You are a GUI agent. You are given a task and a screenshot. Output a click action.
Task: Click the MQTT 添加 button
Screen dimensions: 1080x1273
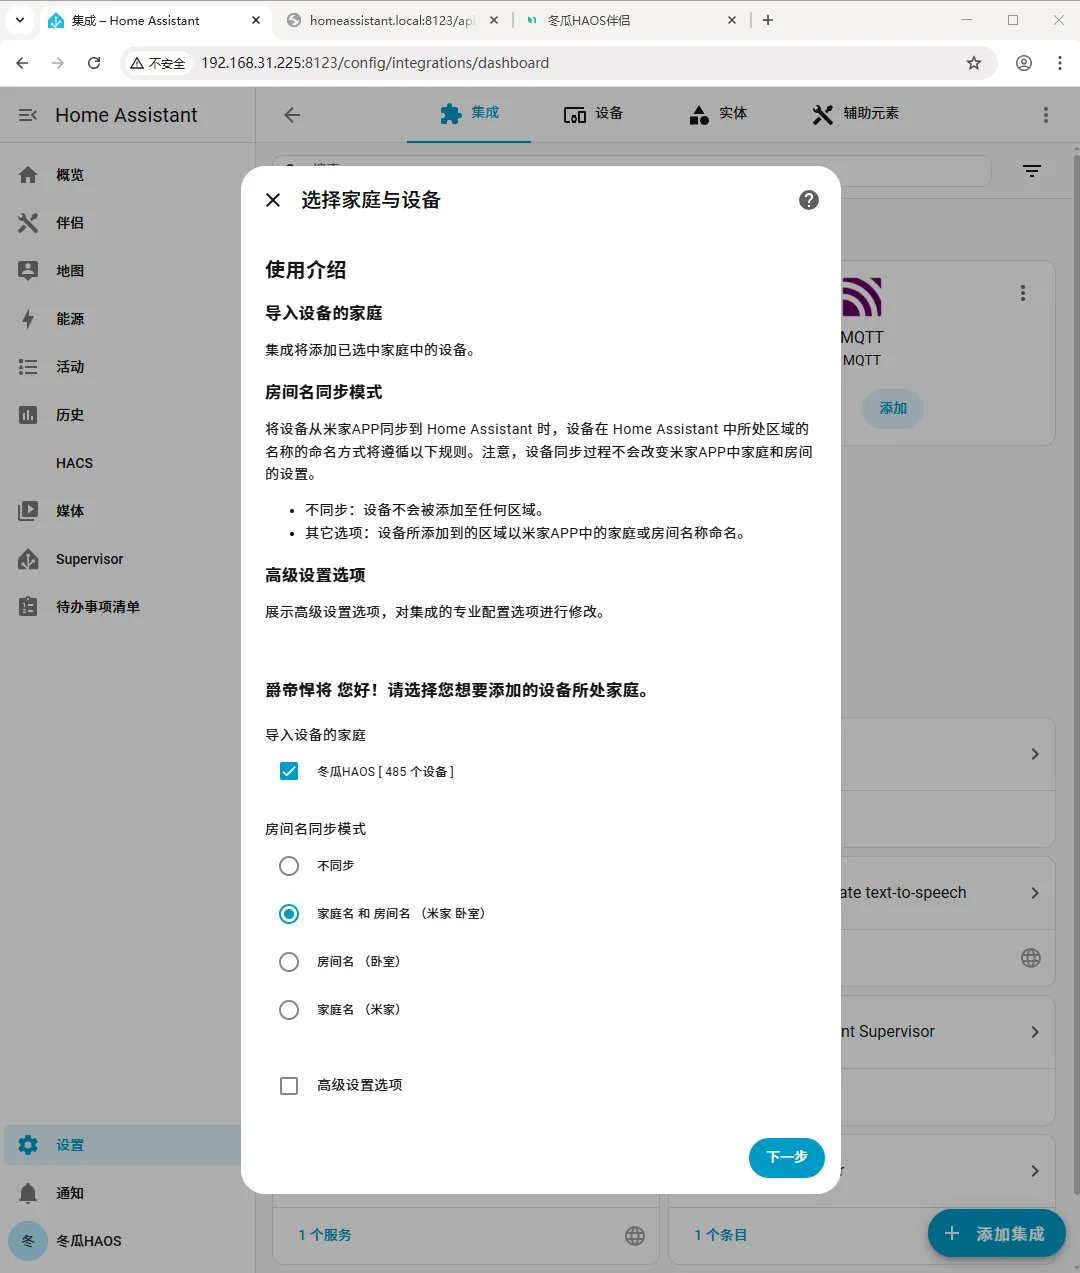click(893, 408)
